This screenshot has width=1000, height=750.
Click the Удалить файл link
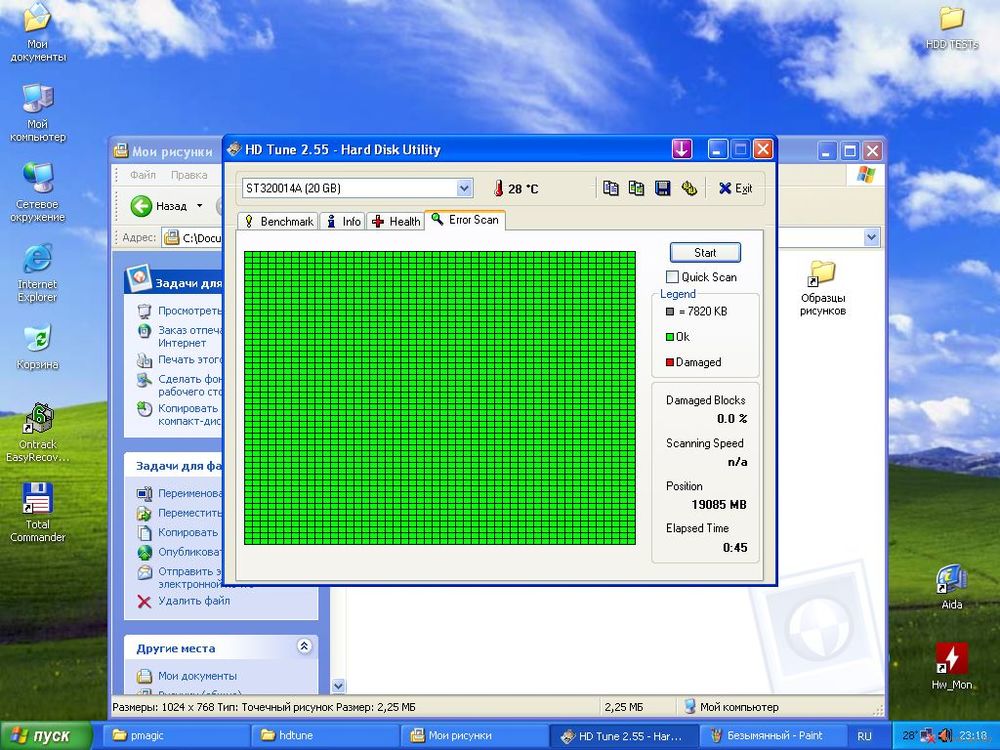(x=193, y=601)
